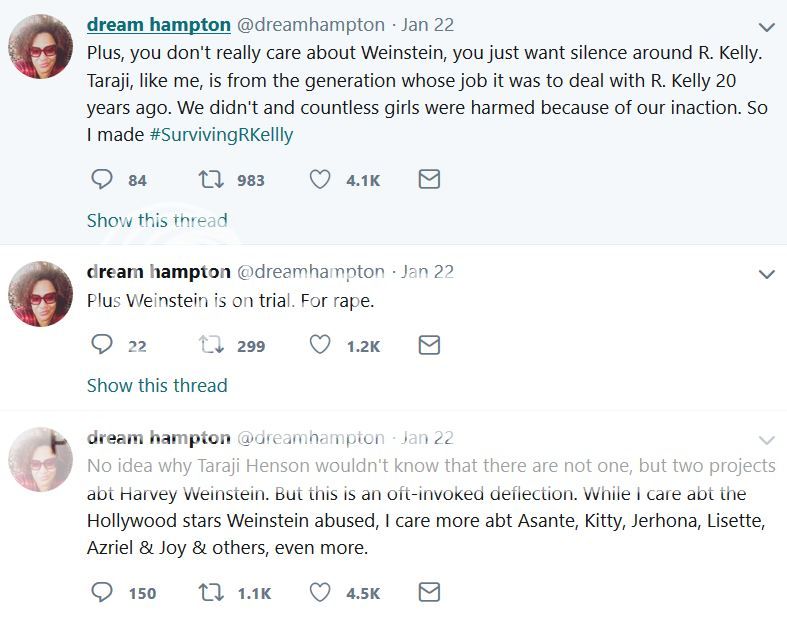Retweet the tweet with 983 retweets

(x=211, y=180)
